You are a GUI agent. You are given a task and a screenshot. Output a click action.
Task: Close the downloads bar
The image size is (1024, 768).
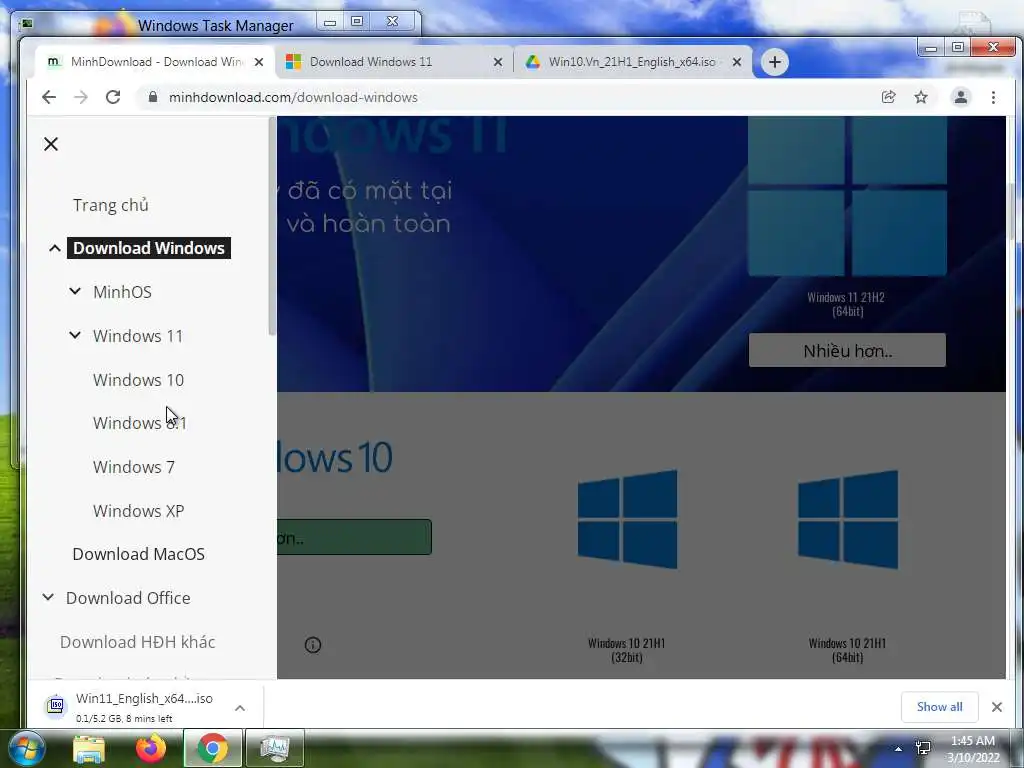pos(997,707)
